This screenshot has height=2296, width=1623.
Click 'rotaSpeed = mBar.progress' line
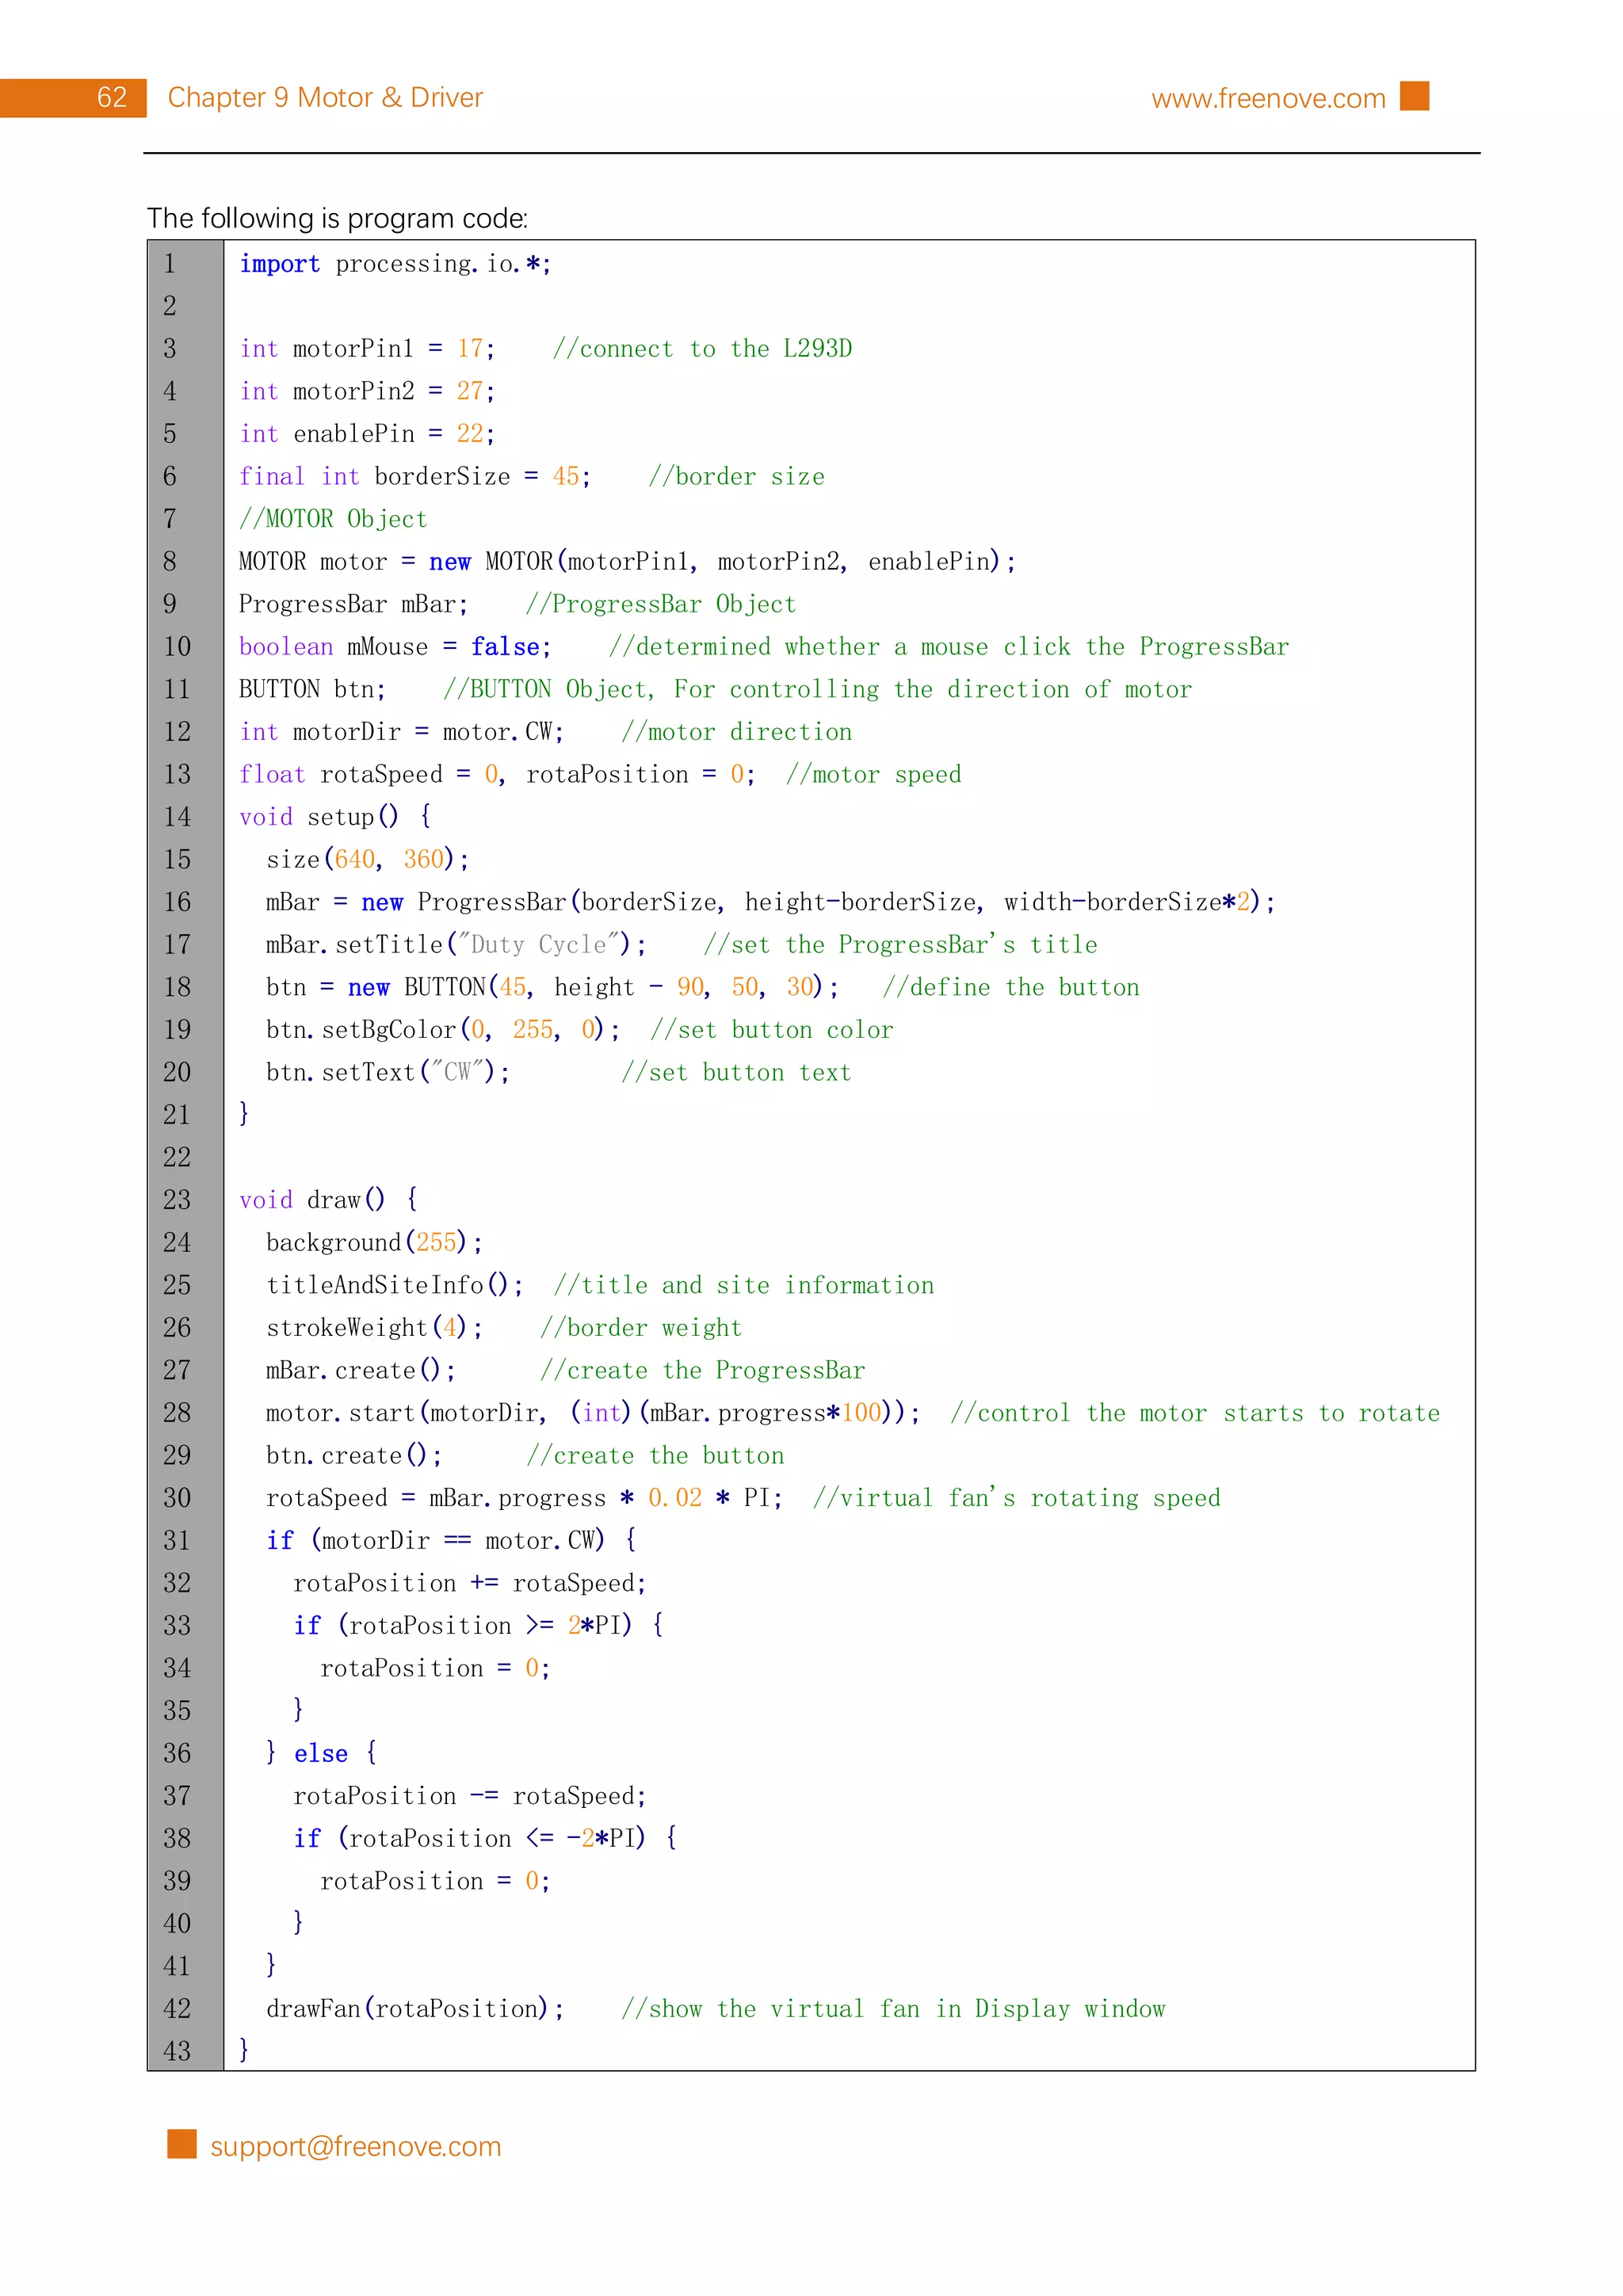click(524, 1498)
